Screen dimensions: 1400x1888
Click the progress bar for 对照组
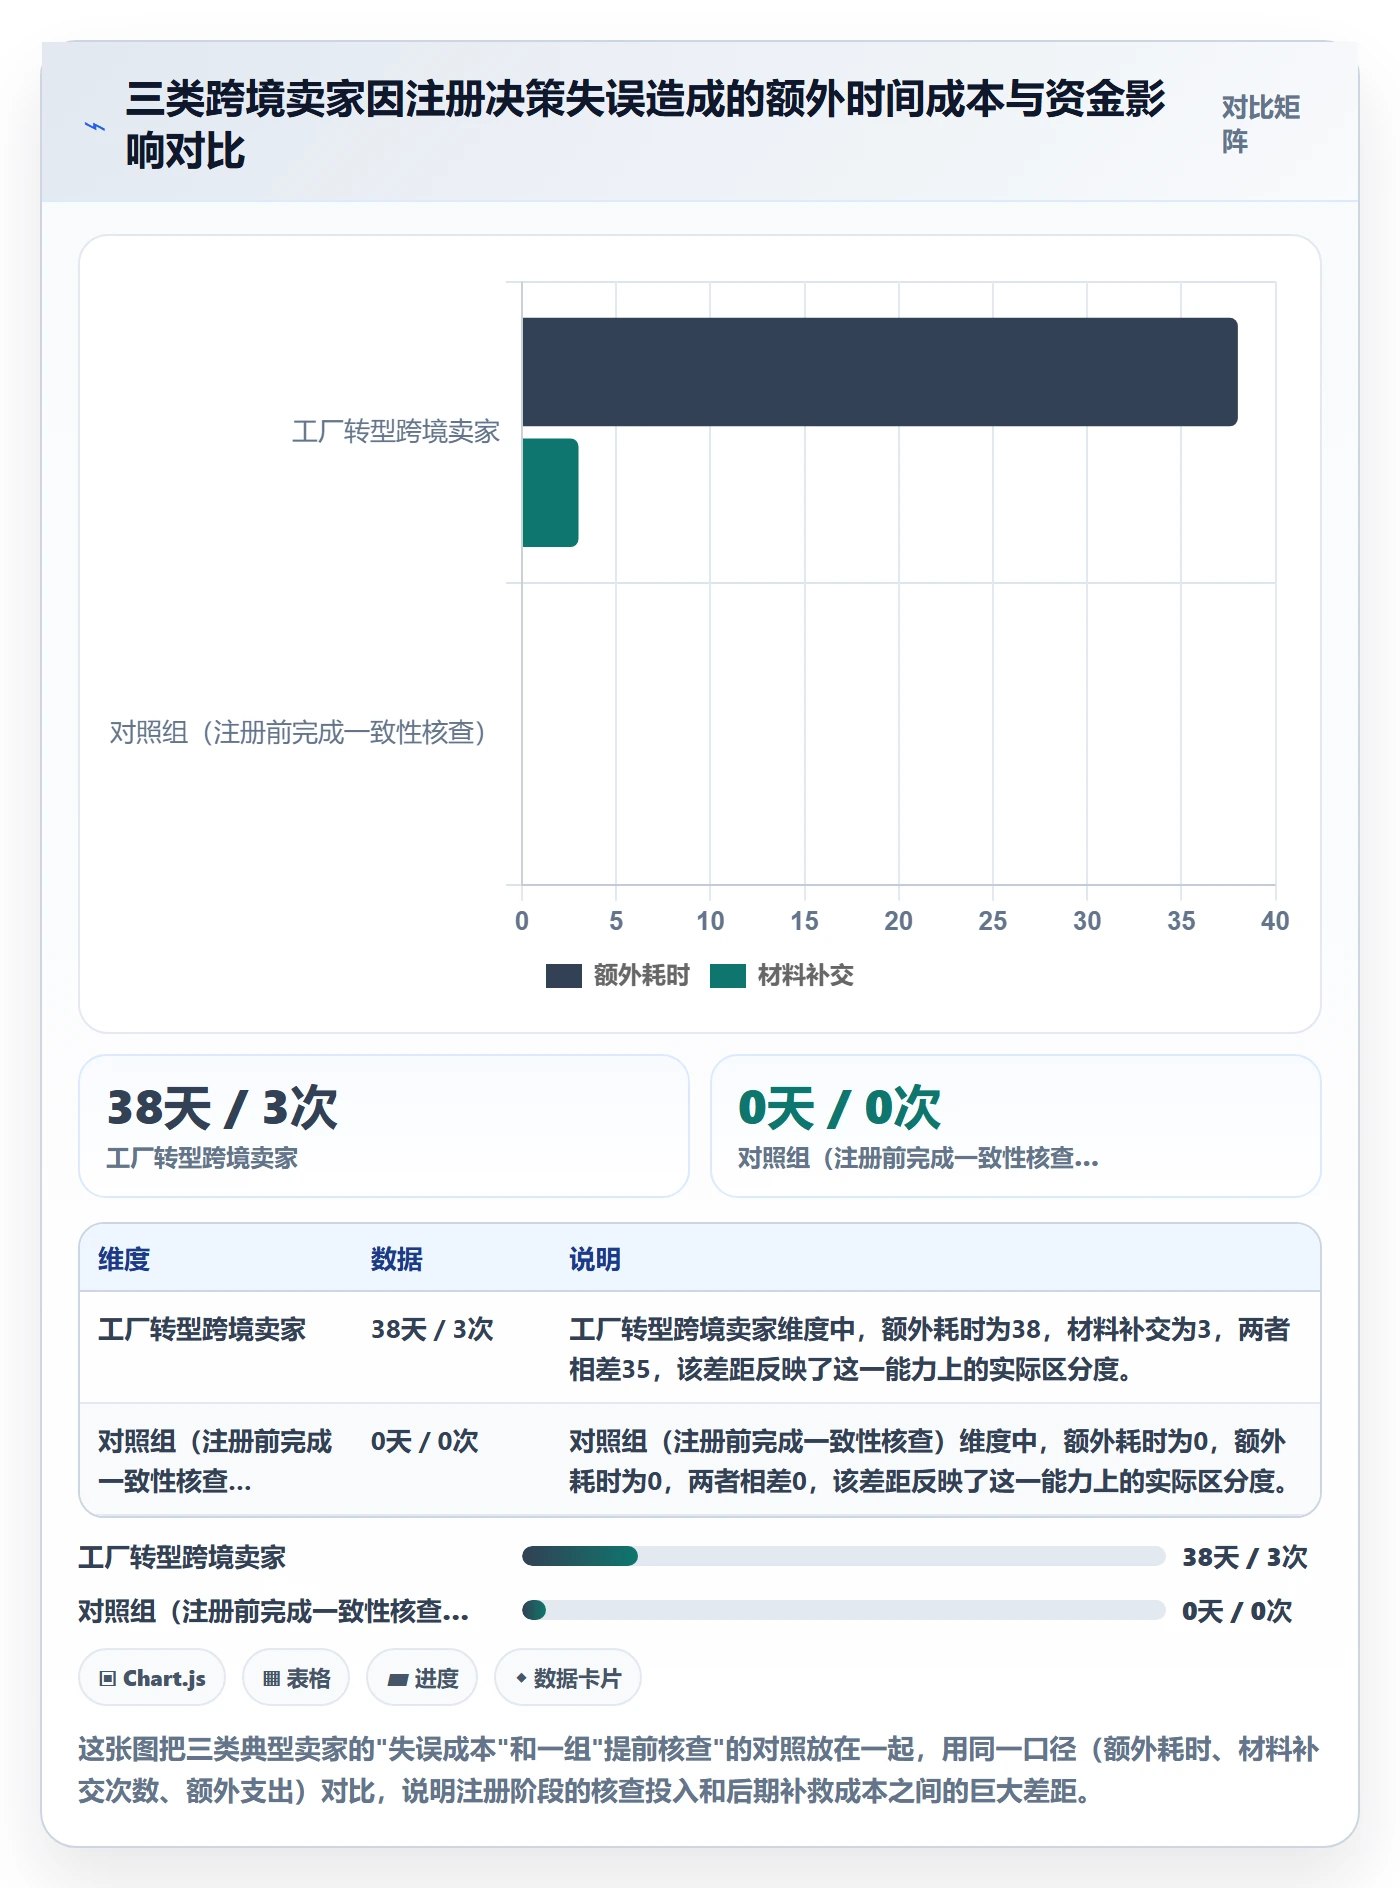click(x=843, y=1610)
